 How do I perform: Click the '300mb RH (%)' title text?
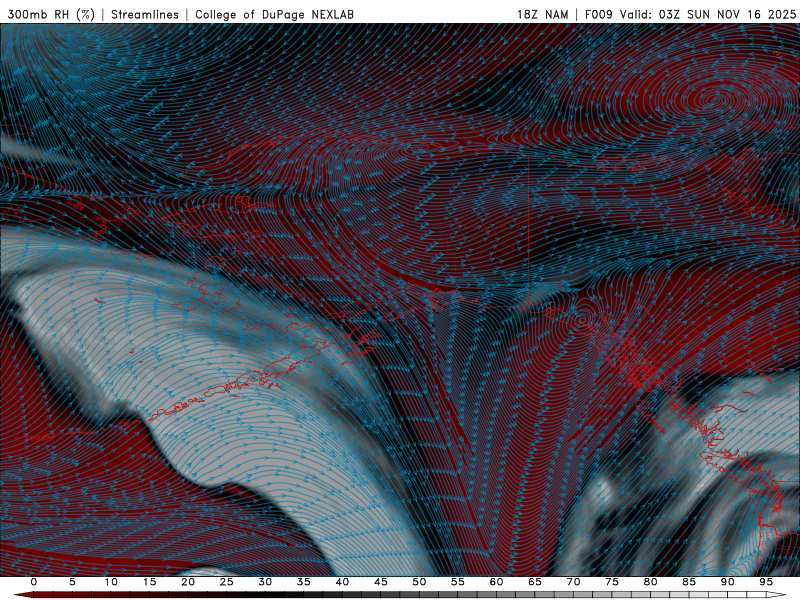[x=51, y=14]
